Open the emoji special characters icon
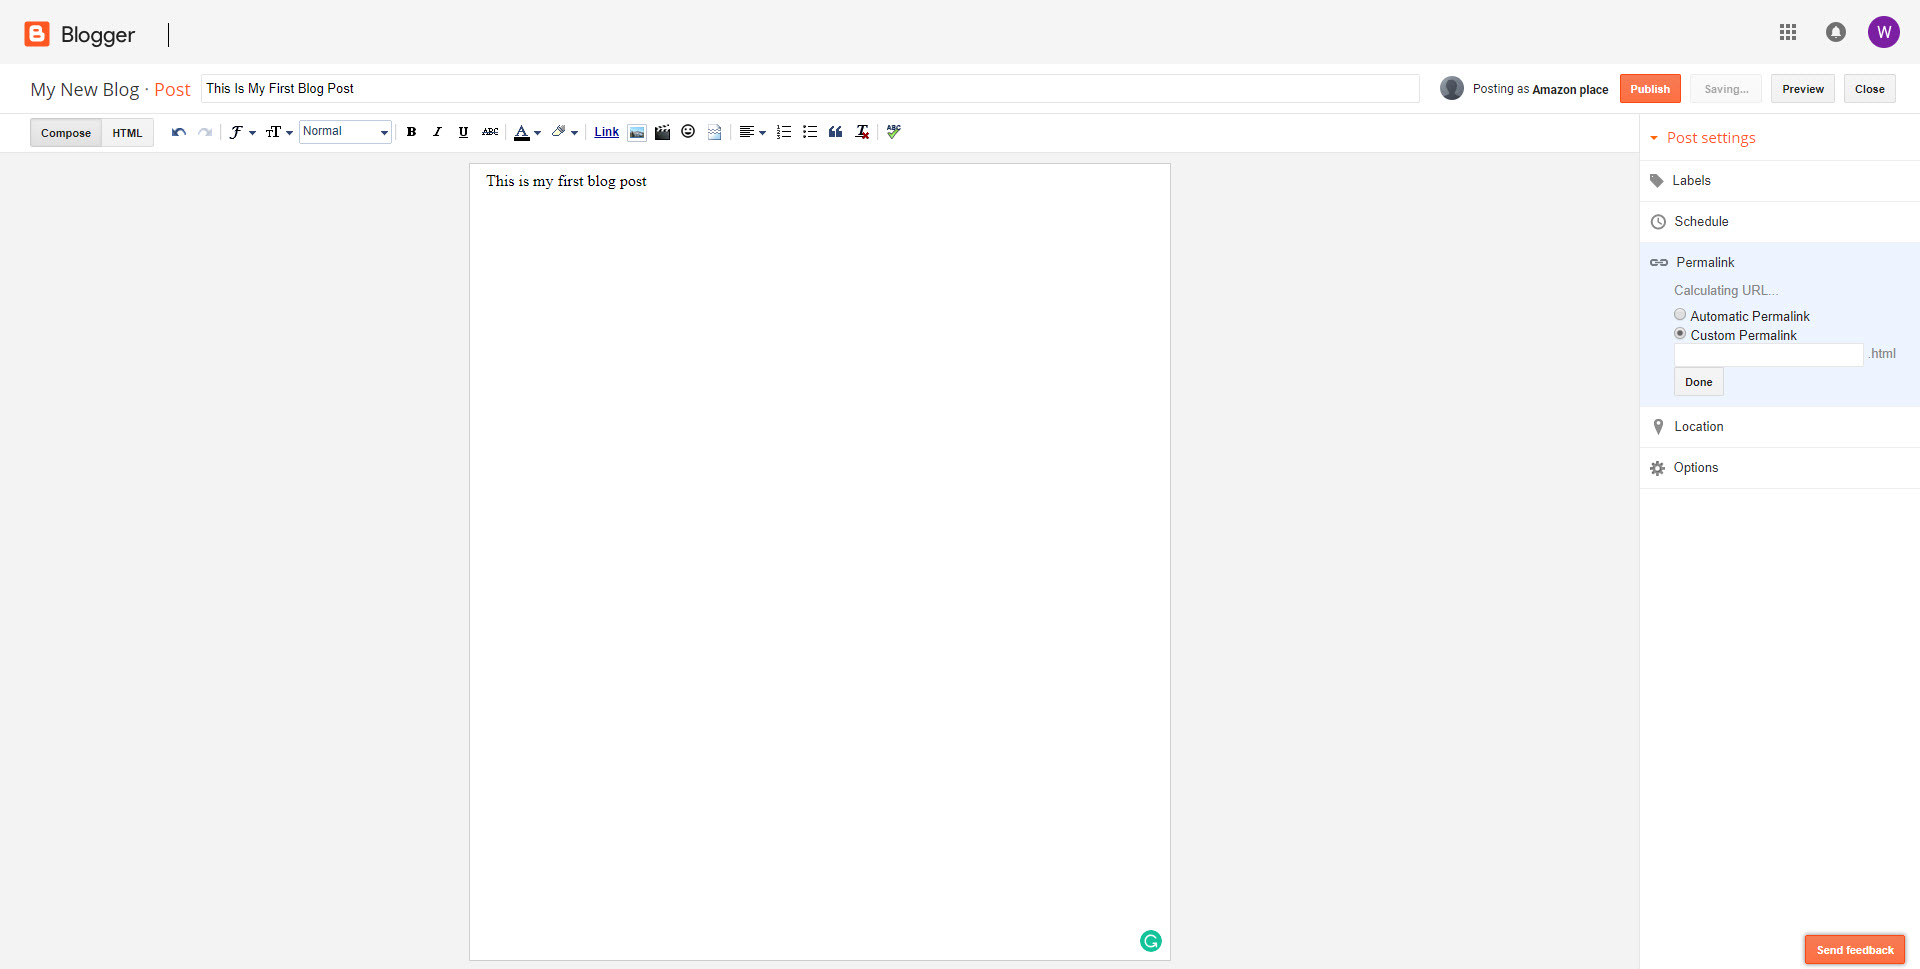1920x969 pixels. pyautogui.click(x=688, y=132)
